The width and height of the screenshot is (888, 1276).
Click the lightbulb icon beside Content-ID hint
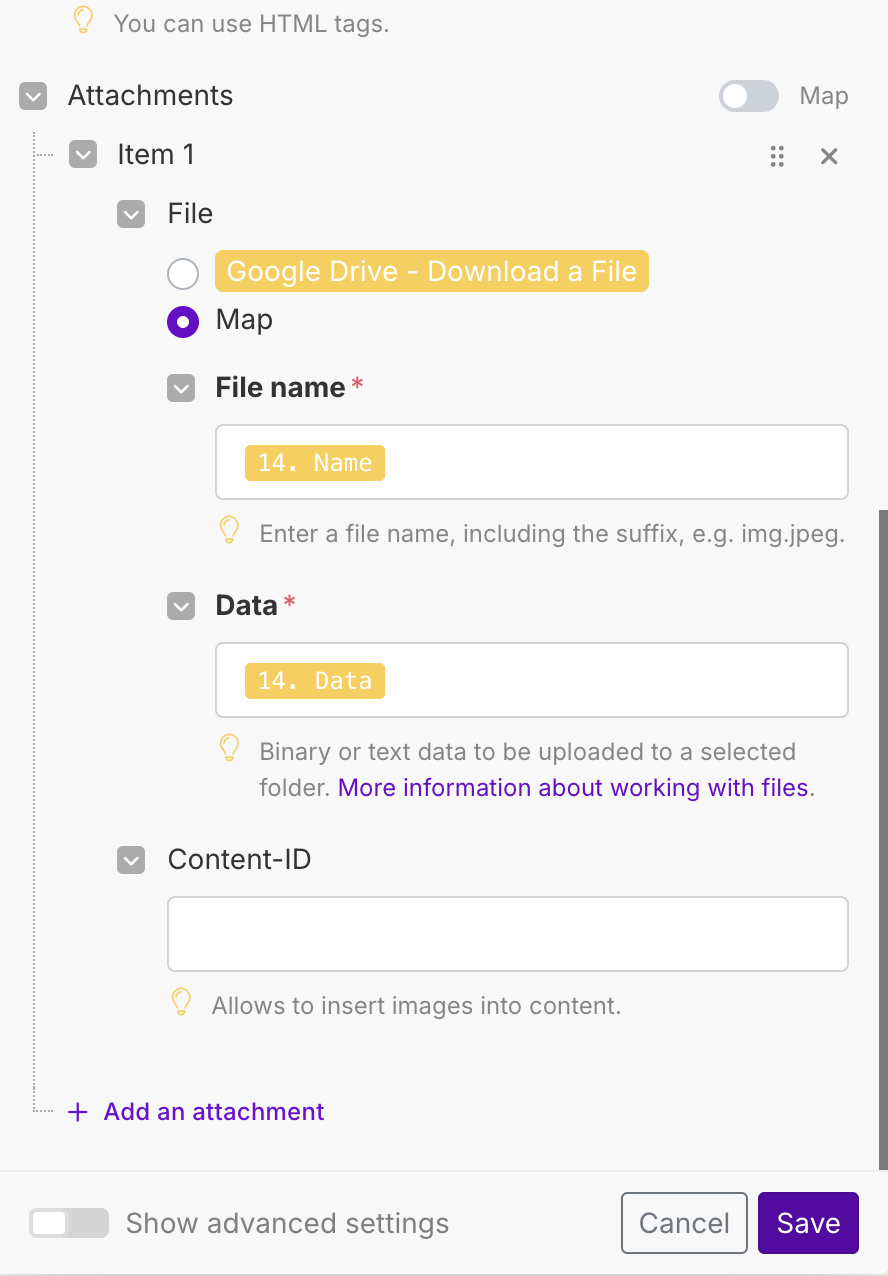(181, 1002)
